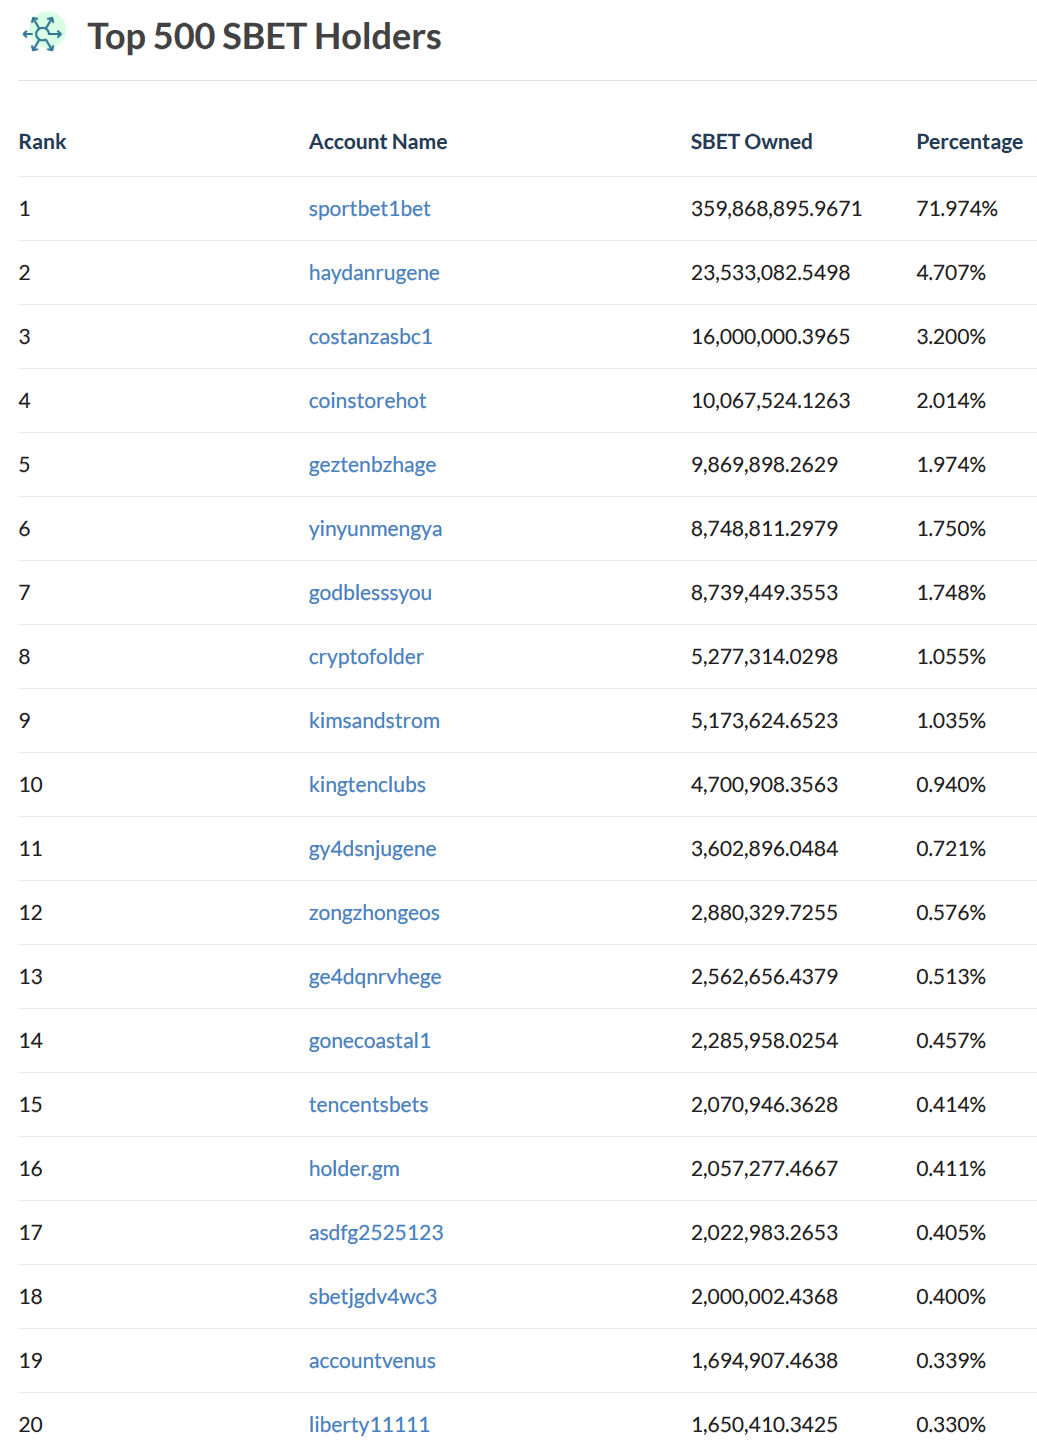
Task: Select the kingtenclubs account link
Action: (x=367, y=785)
